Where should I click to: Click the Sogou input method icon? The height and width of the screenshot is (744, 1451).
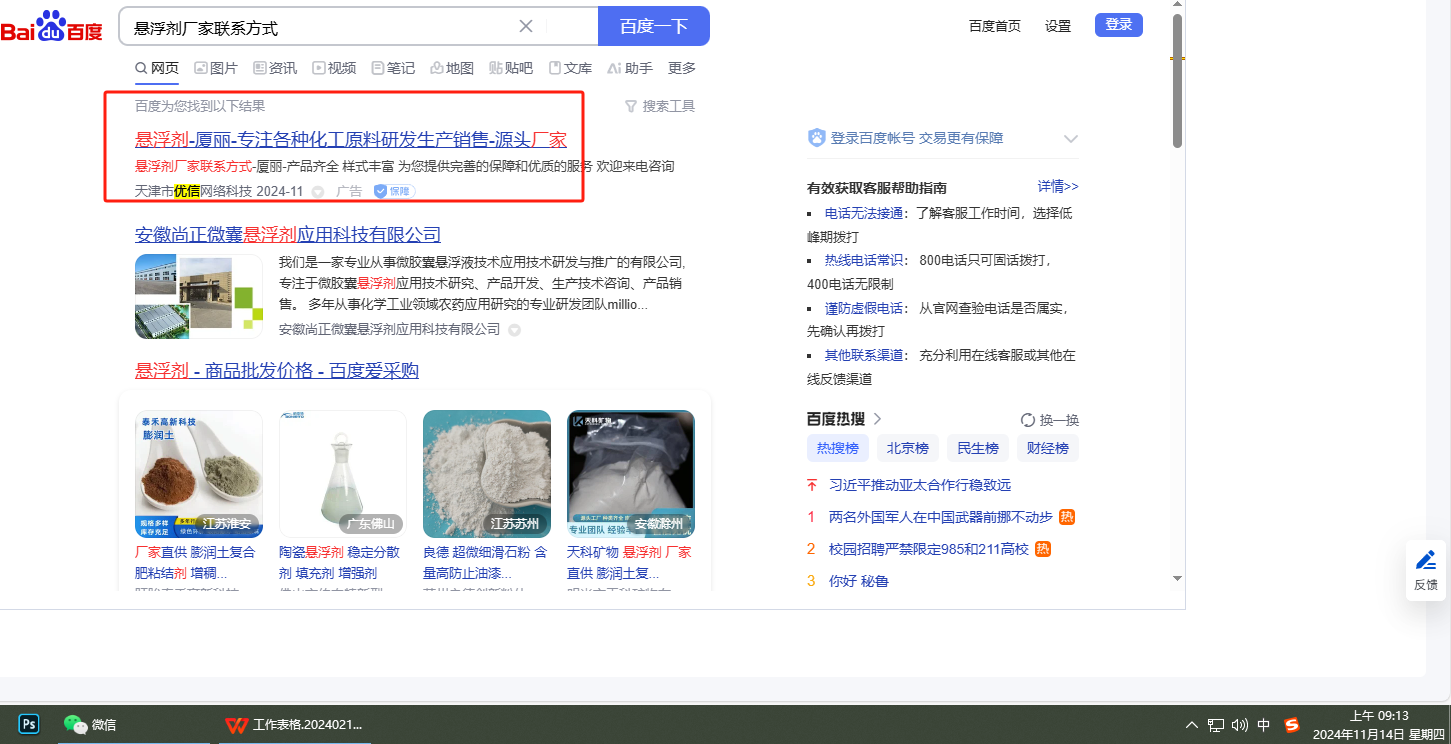click(1291, 725)
